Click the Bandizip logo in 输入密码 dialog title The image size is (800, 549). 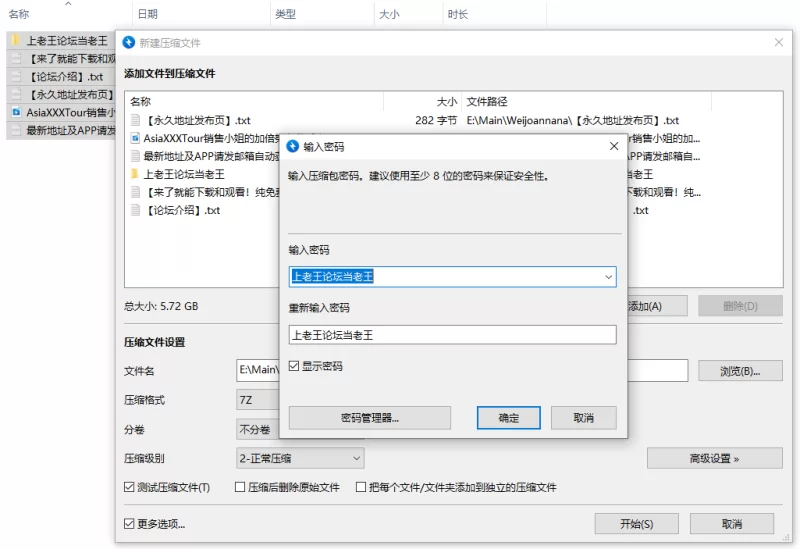click(x=293, y=146)
